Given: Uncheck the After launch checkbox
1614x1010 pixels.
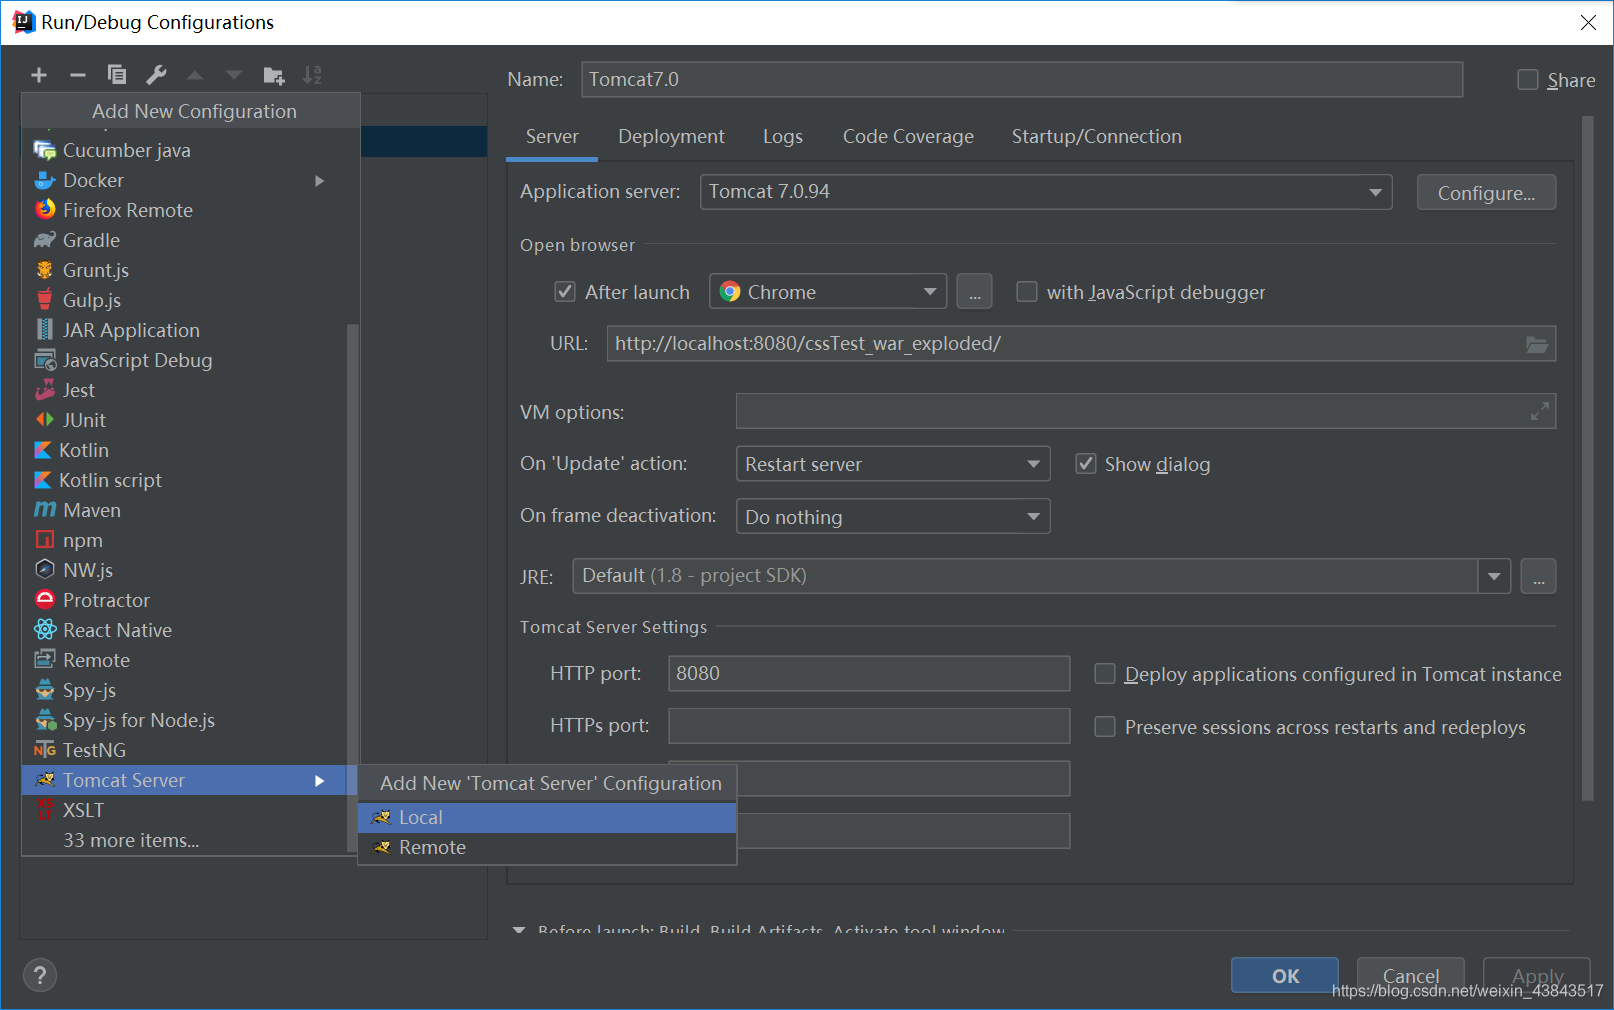Looking at the screenshot, I should [x=565, y=292].
